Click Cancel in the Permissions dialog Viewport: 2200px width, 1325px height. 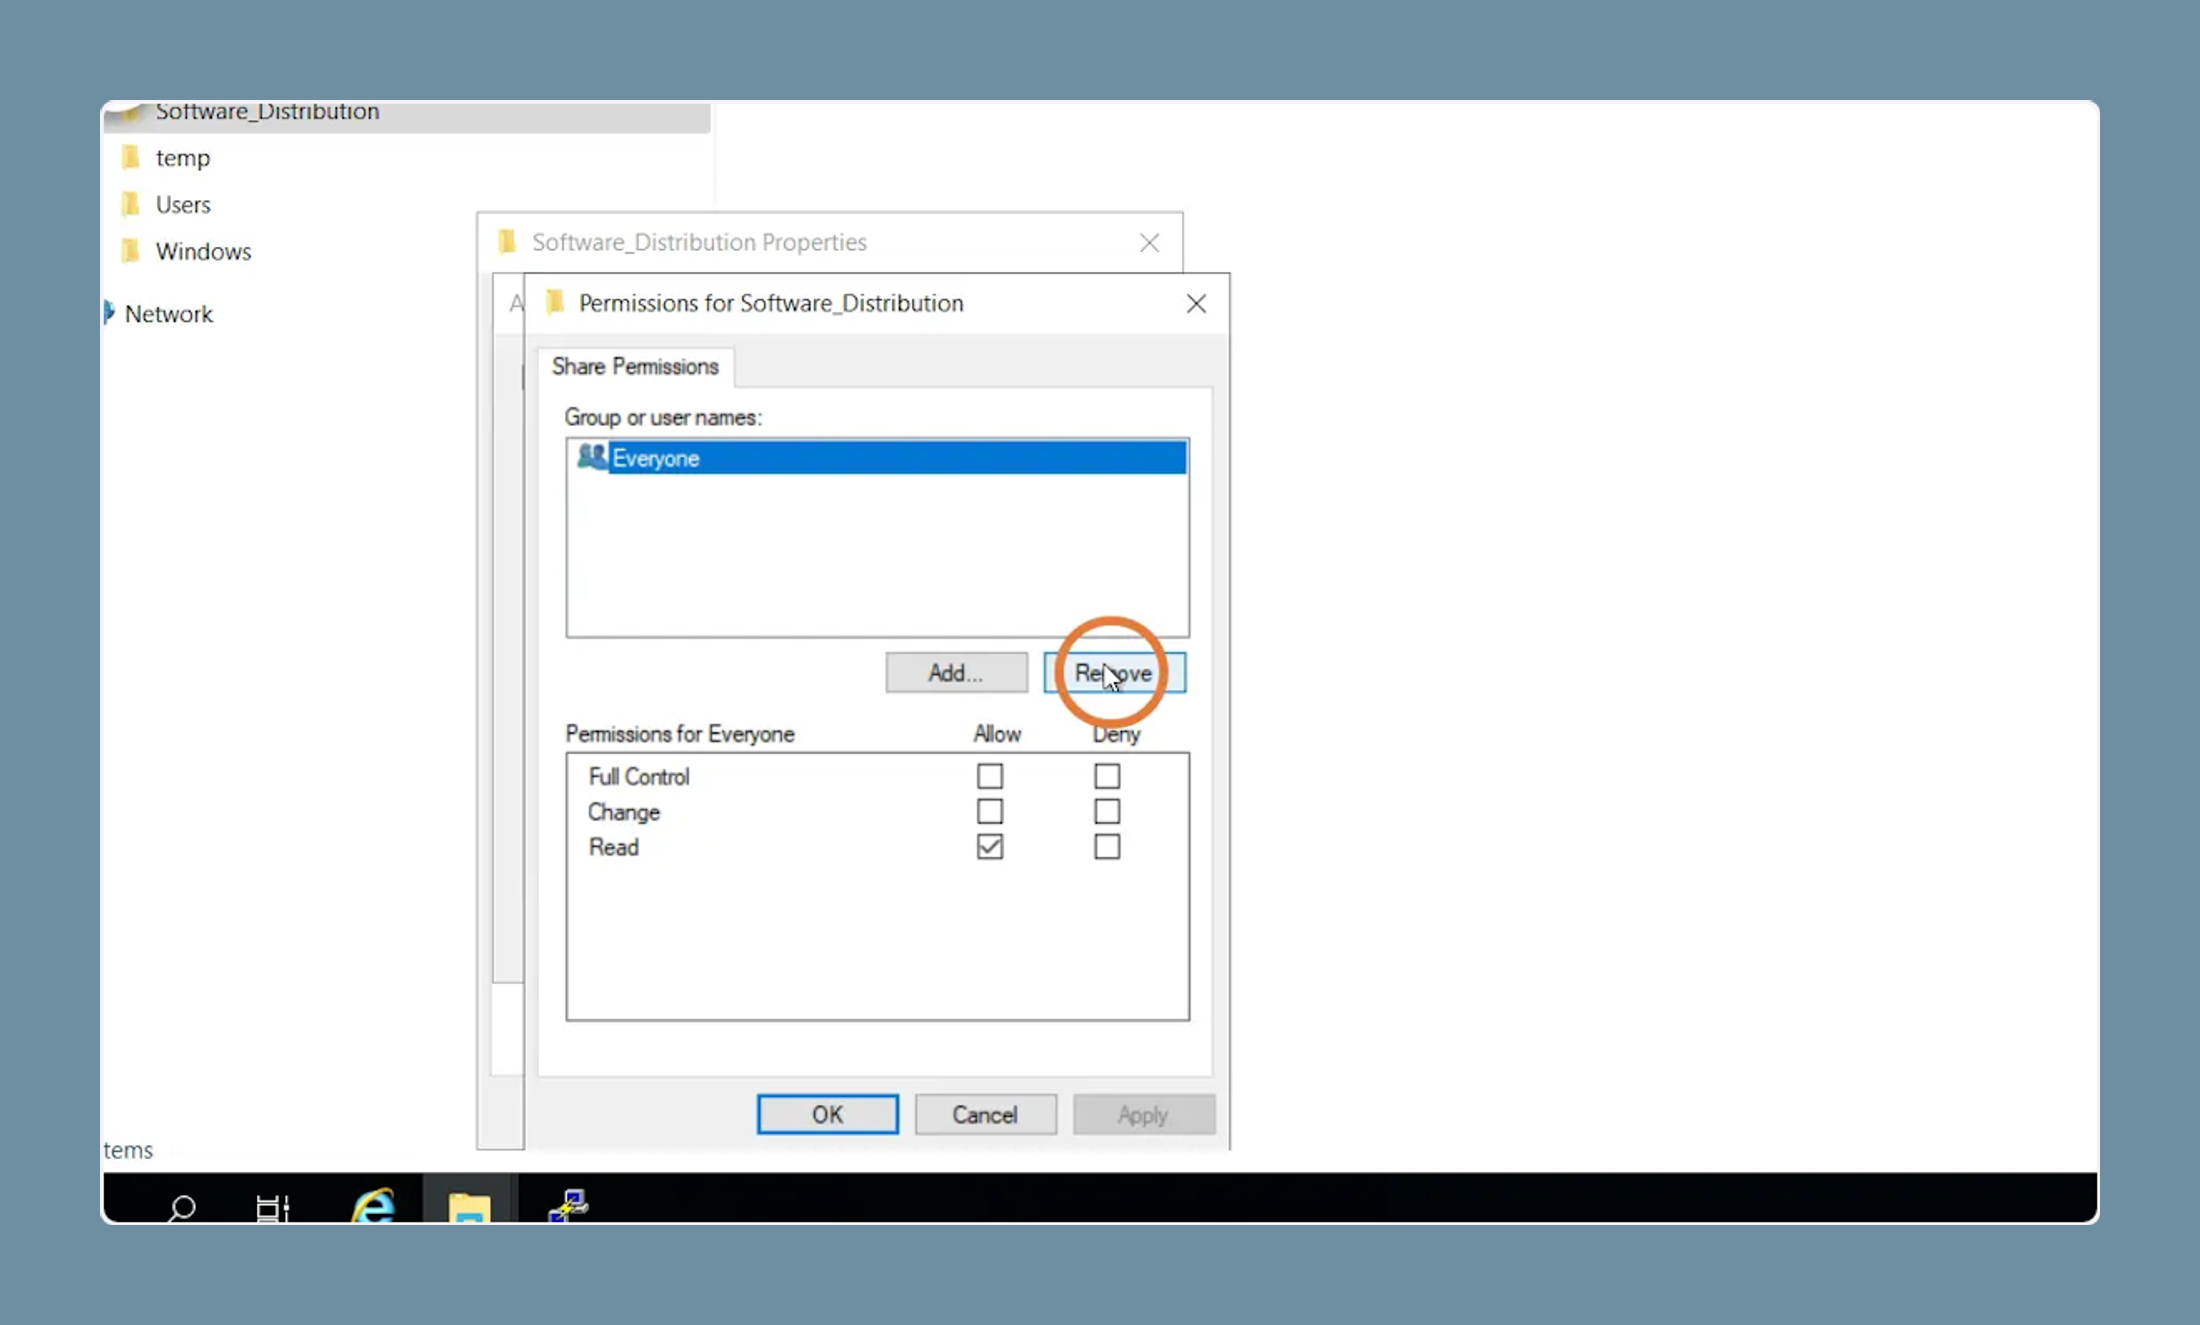coord(985,1114)
